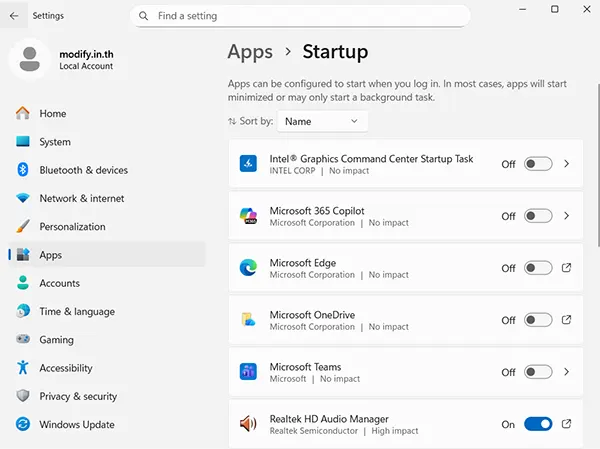Click the Apps breadcrumb link
This screenshot has width=600, height=449.
coord(250,52)
